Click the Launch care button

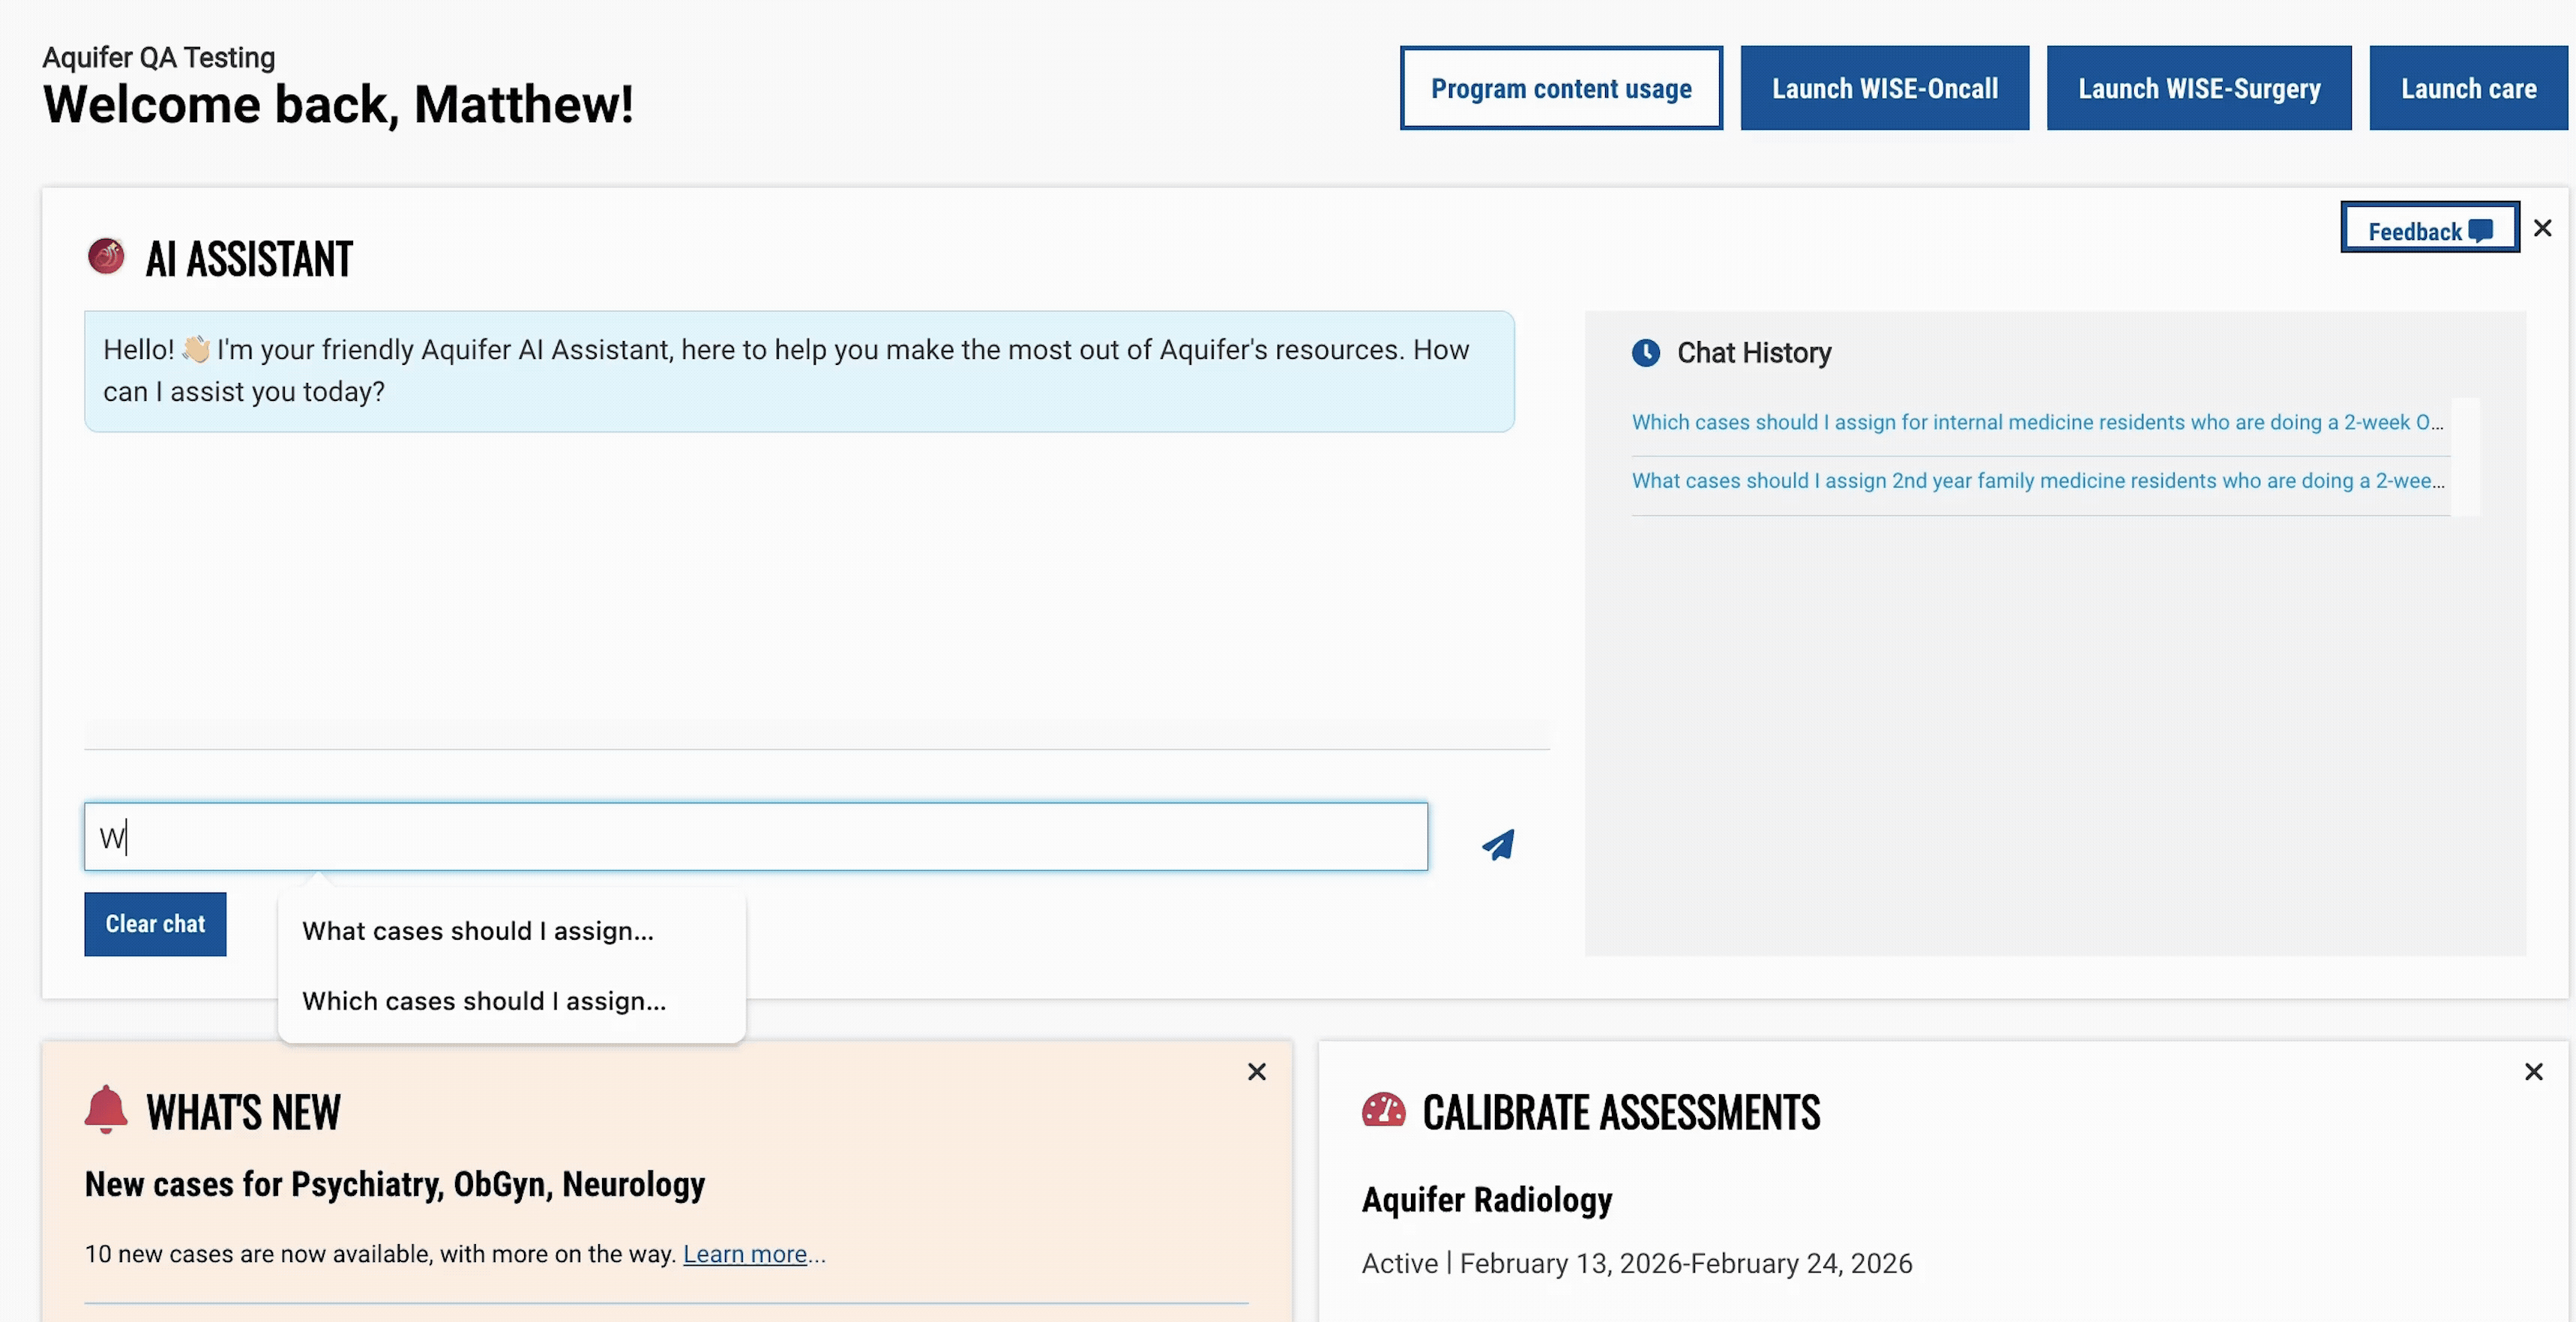[x=2467, y=88]
